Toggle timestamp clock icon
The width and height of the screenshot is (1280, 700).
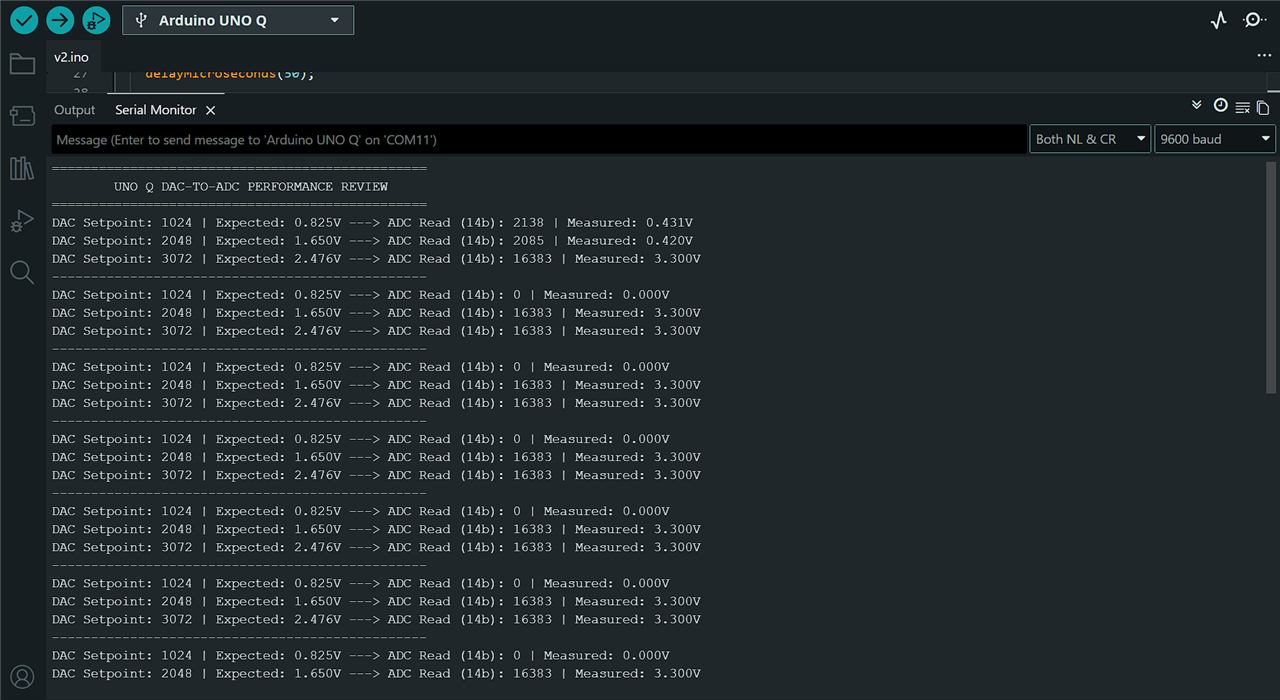[1220, 105]
